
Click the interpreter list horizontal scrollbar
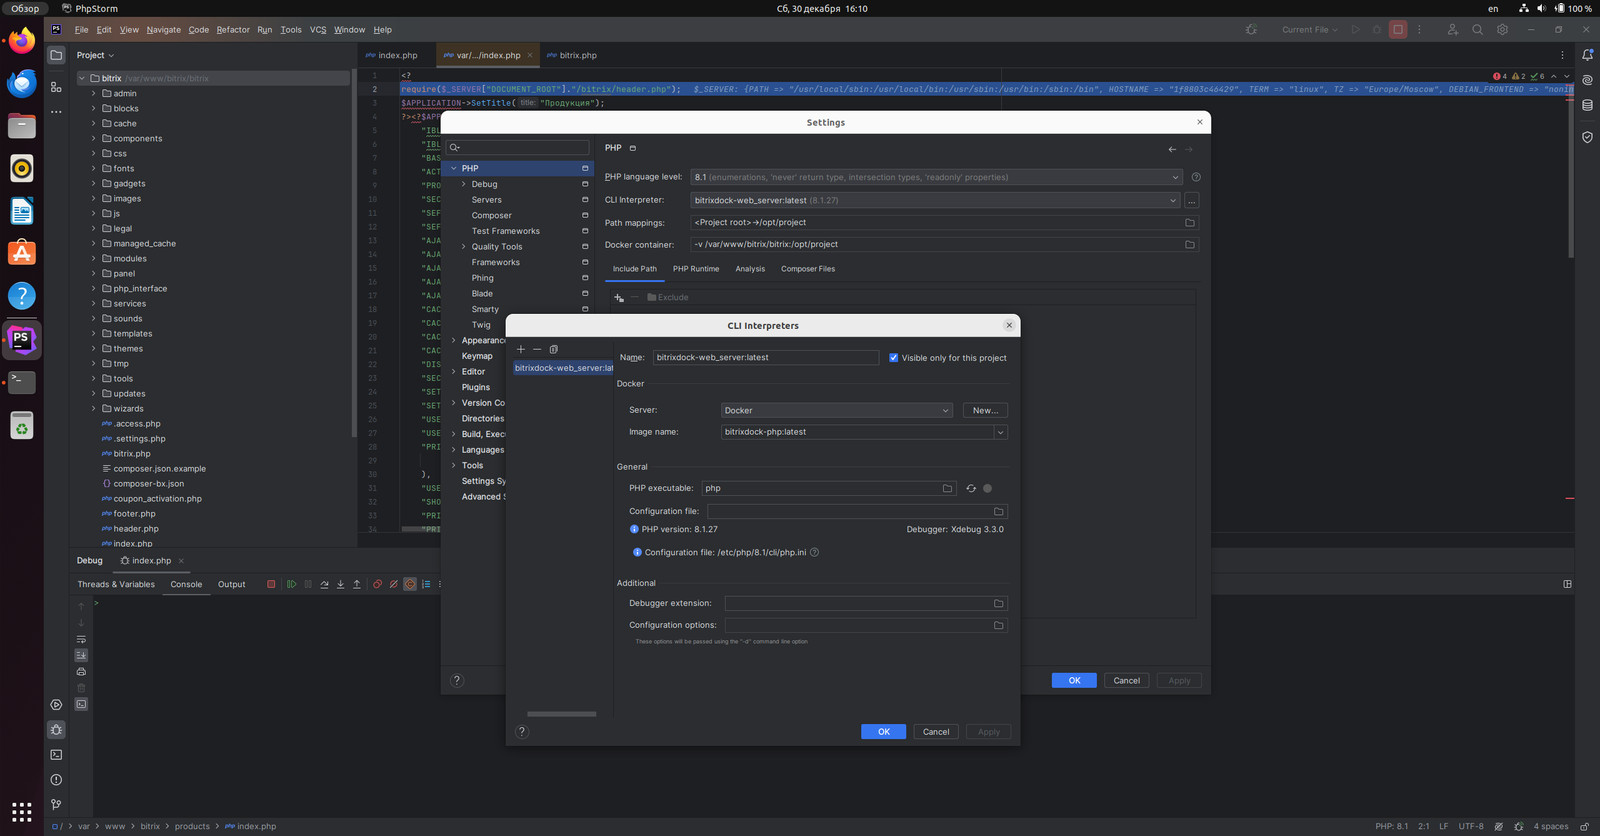(561, 714)
